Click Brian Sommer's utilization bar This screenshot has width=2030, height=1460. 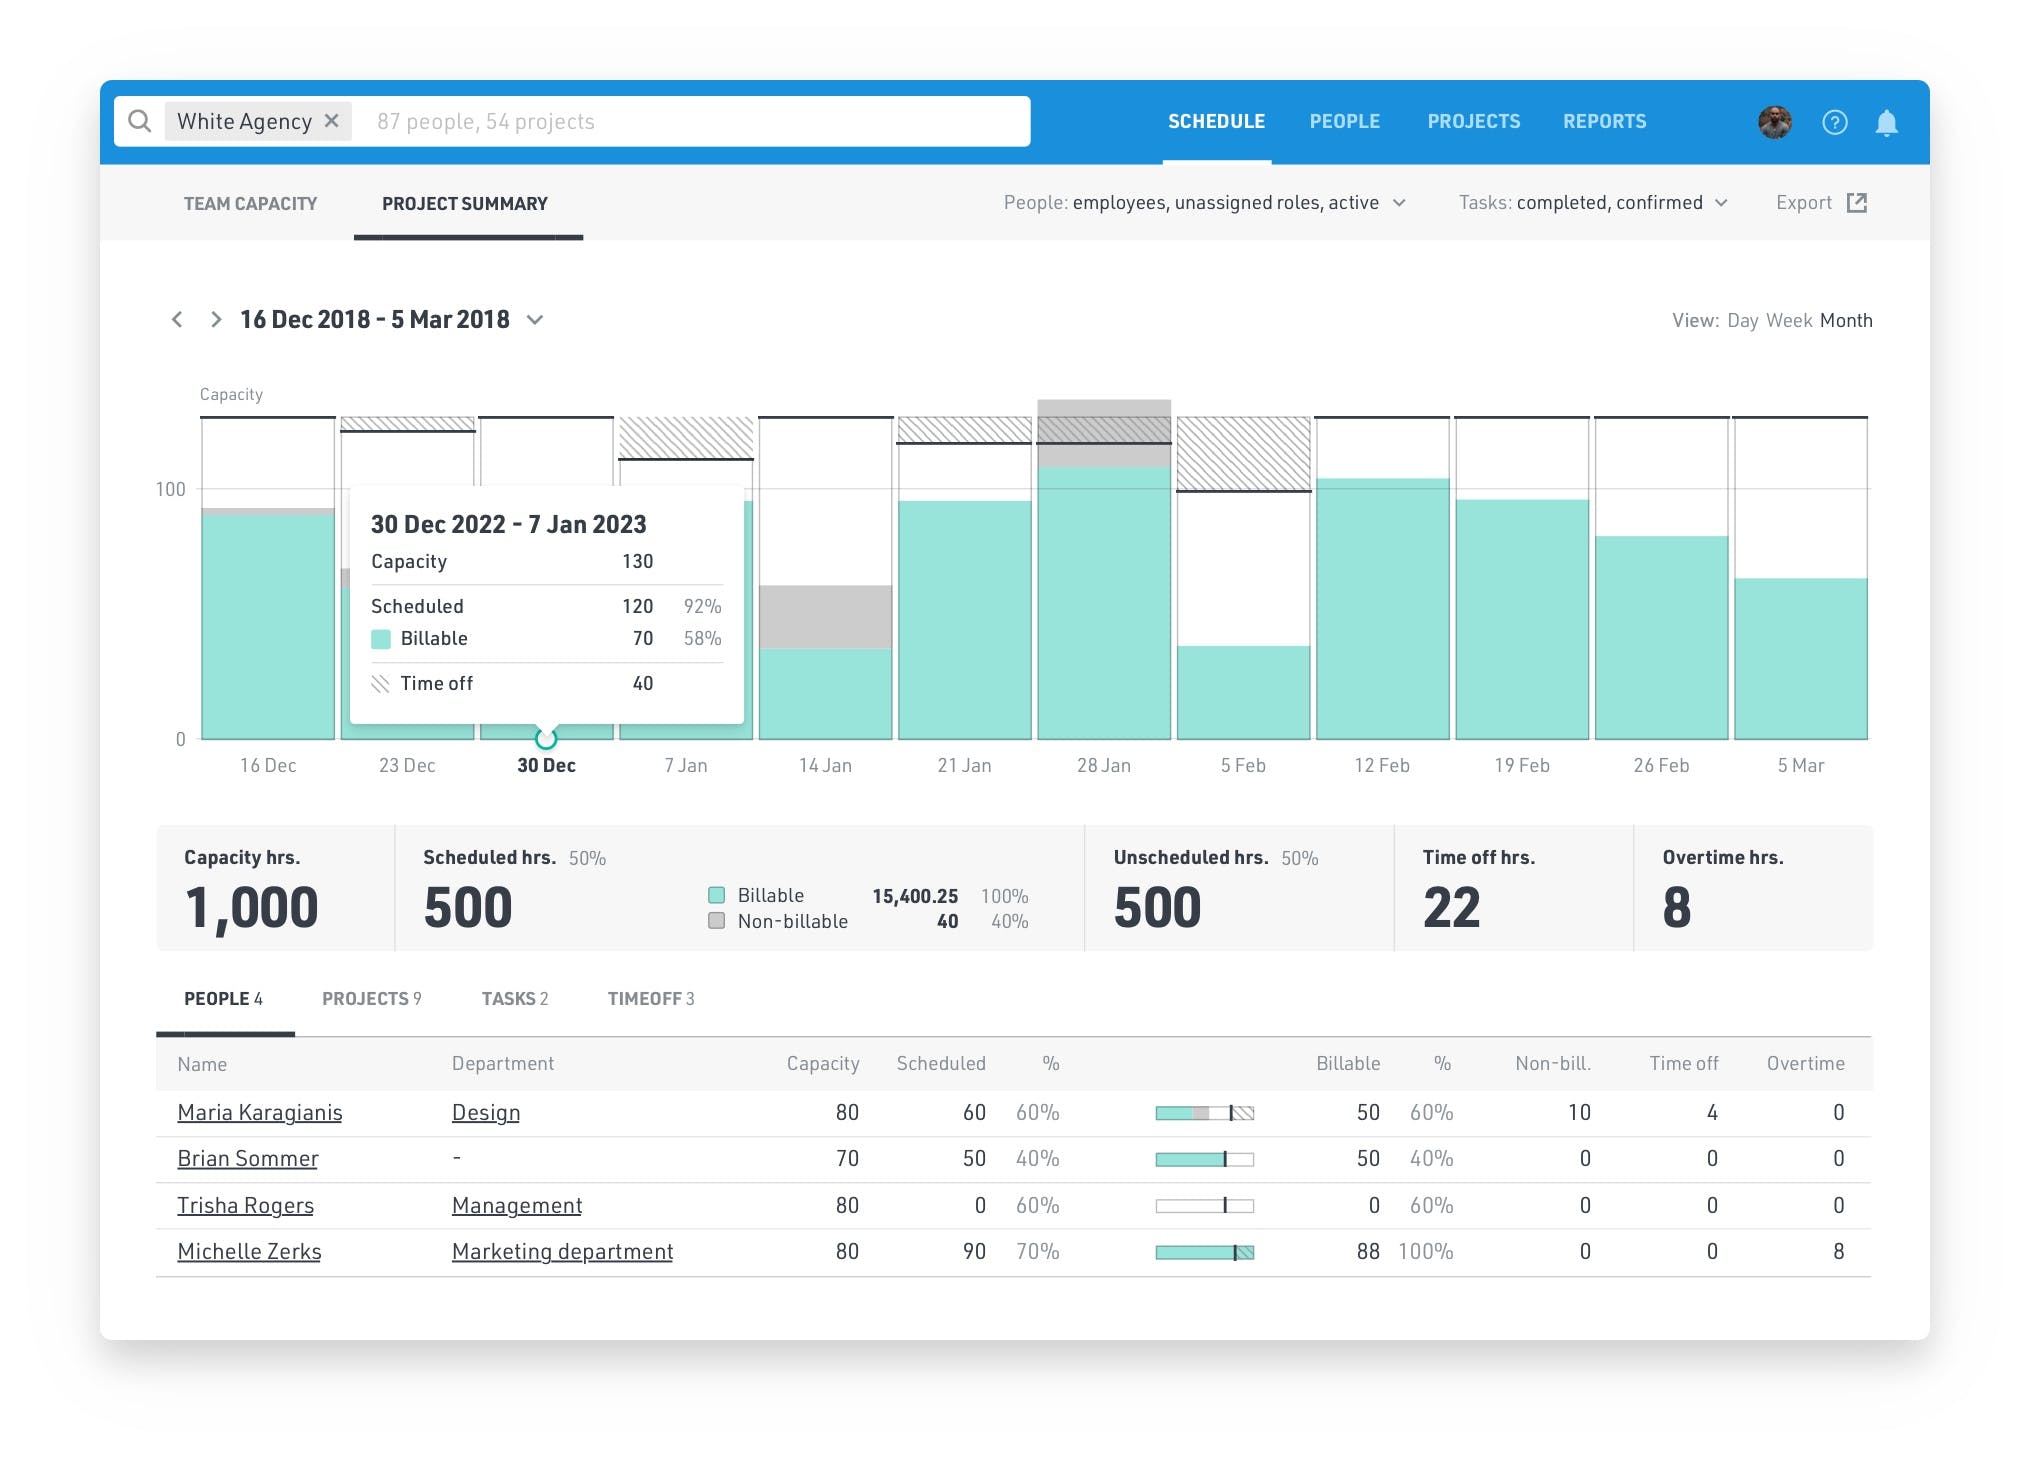[1205, 1158]
